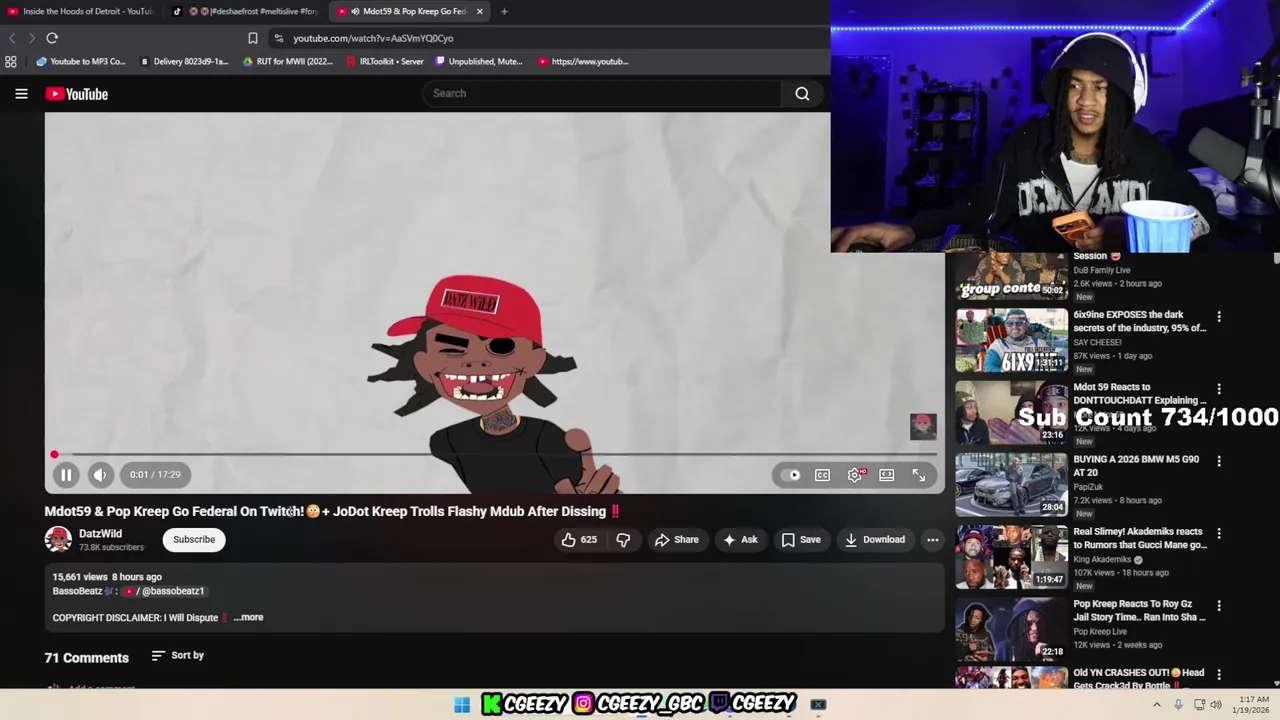
Task: Like the video with 625 likes
Action: pos(579,540)
